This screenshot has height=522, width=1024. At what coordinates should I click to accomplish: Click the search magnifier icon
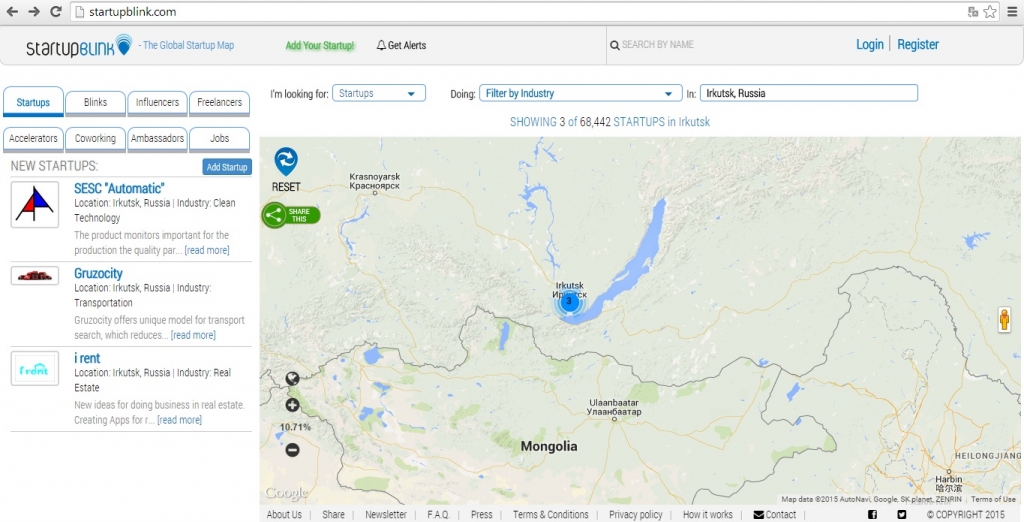615,45
